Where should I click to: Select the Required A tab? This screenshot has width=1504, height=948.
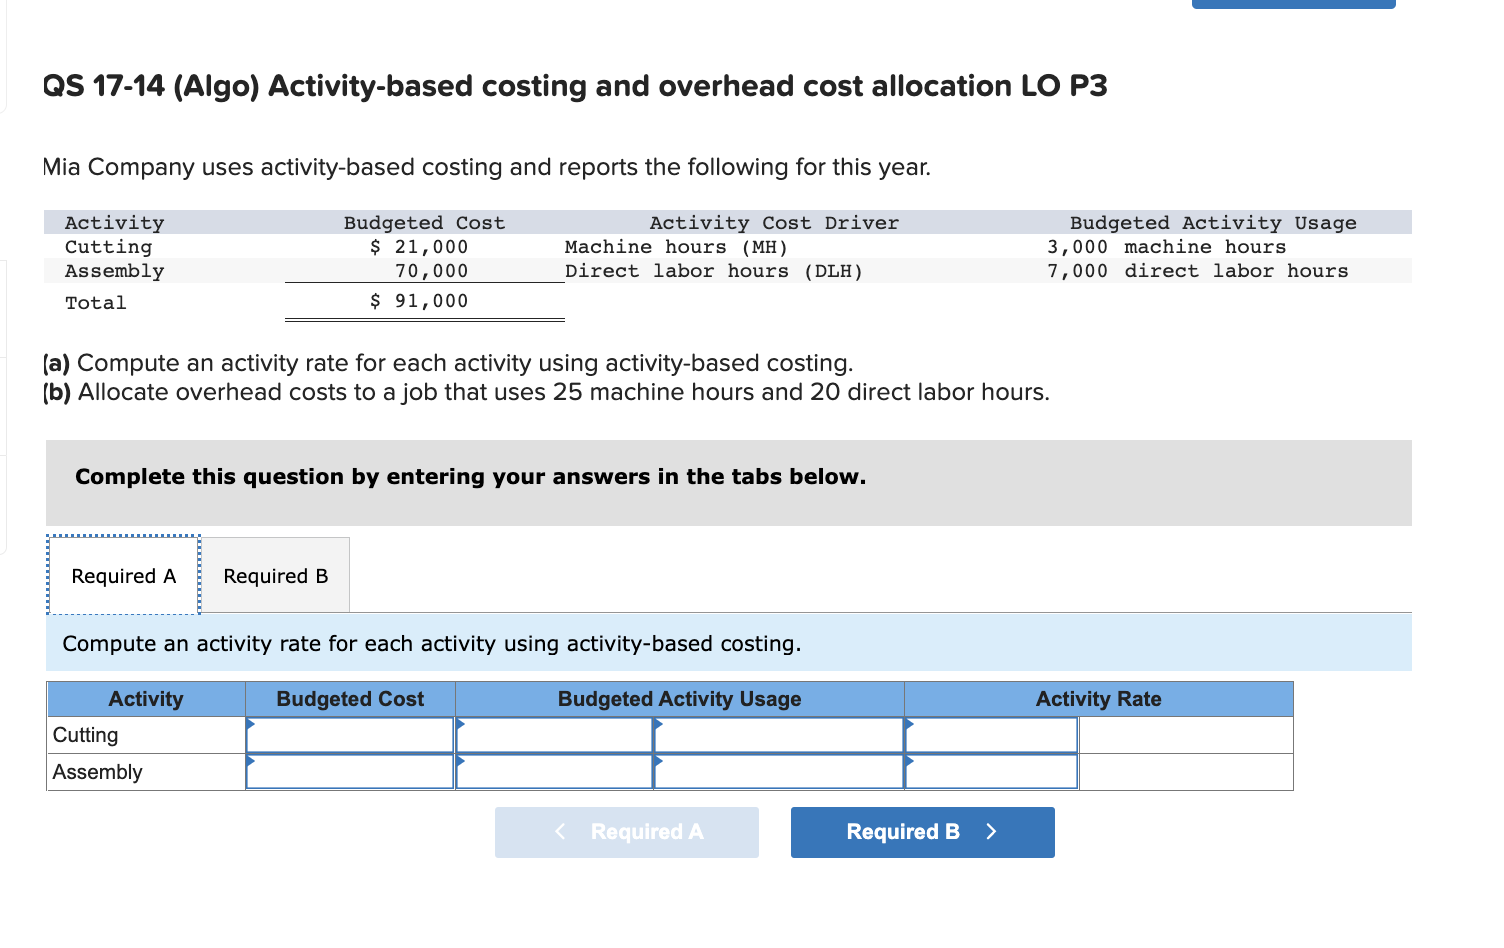(x=123, y=575)
